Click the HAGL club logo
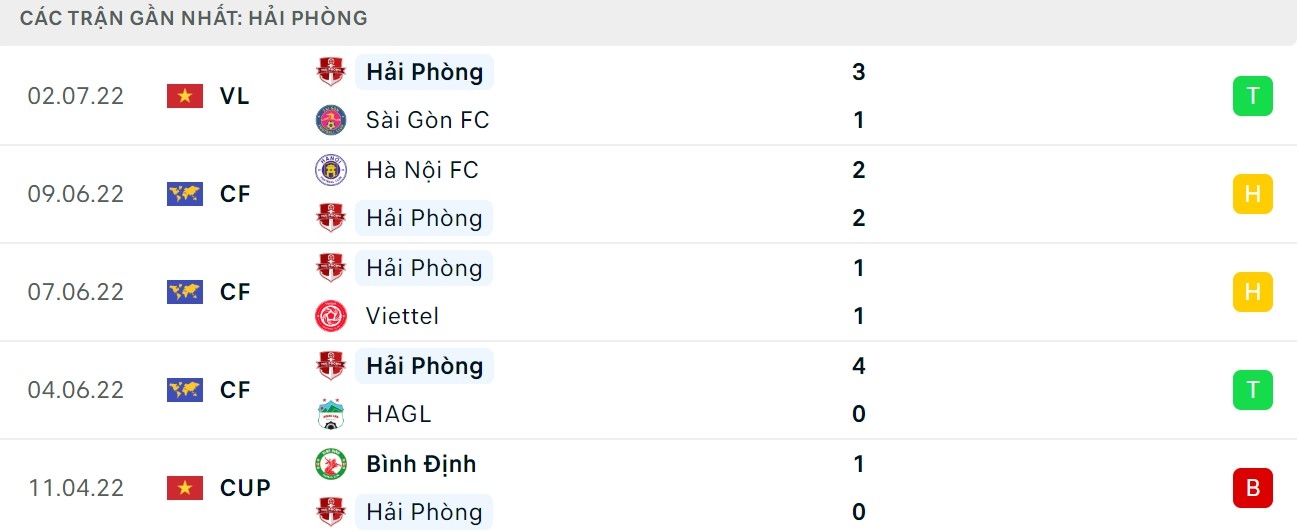This screenshot has height=531, width=1297. pyautogui.click(x=330, y=414)
